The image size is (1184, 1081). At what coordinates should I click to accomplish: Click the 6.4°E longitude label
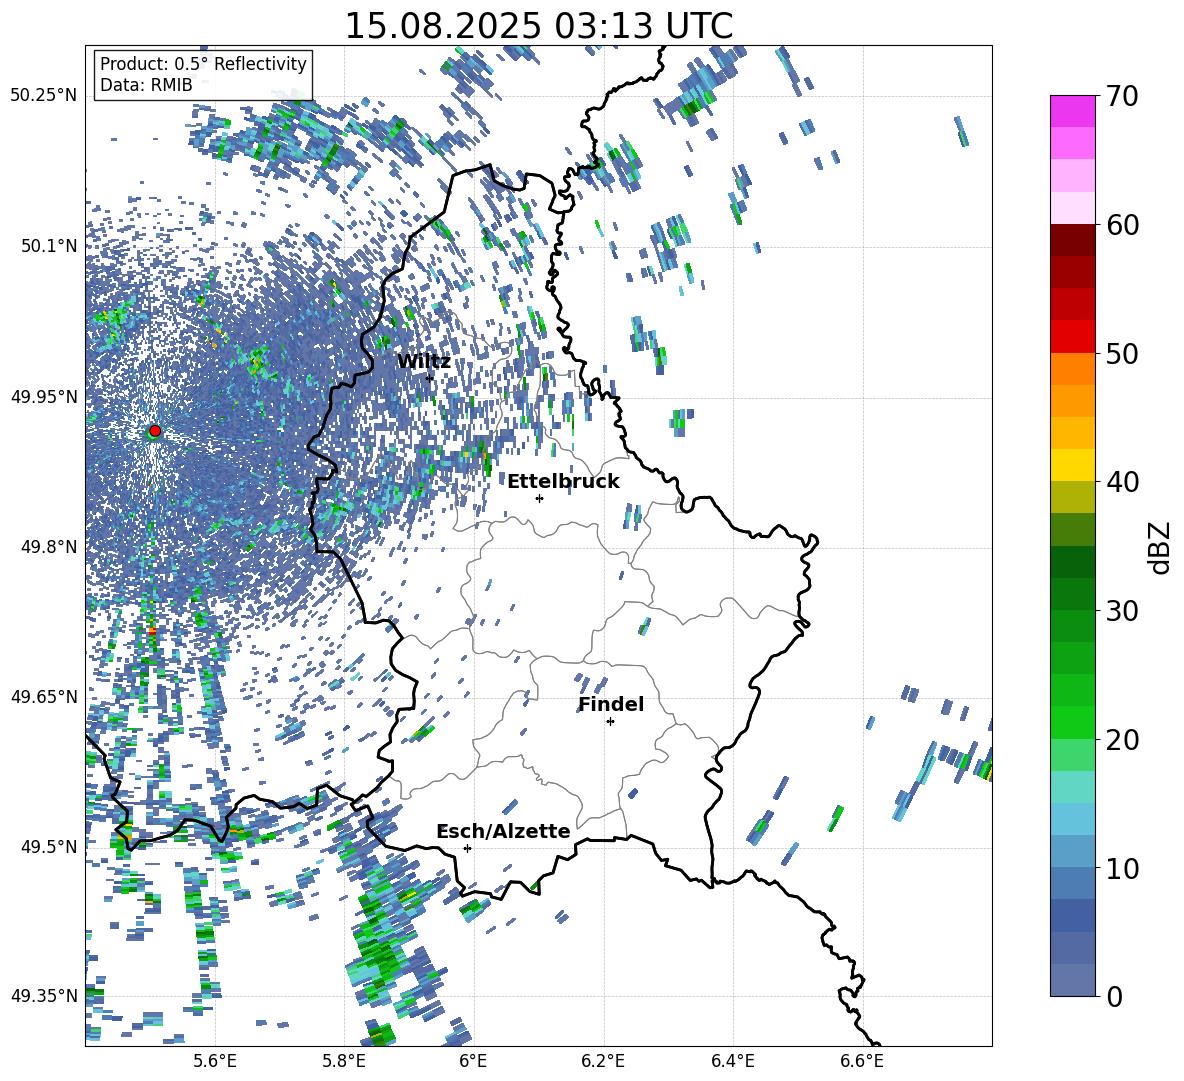click(x=733, y=1061)
